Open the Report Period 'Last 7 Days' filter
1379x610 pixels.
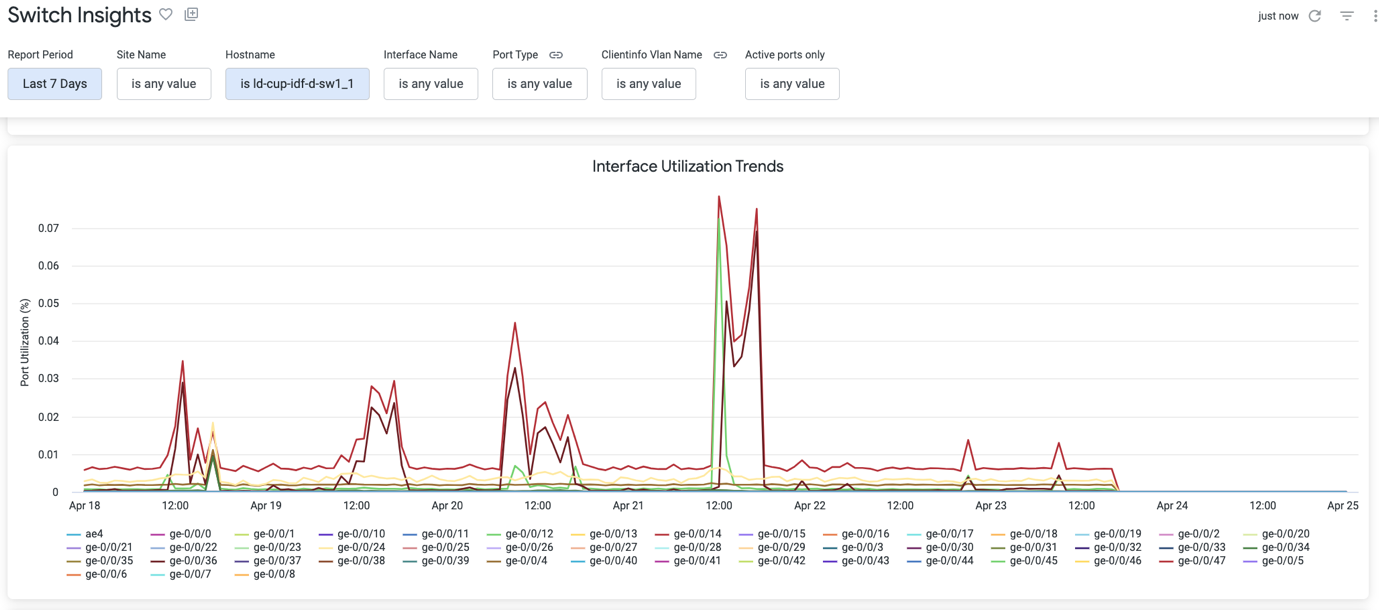(x=55, y=84)
